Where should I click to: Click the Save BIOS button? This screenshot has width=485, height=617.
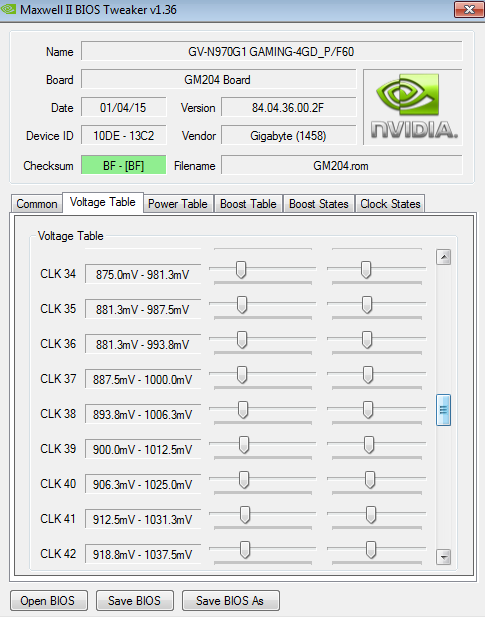(x=135, y=600)
